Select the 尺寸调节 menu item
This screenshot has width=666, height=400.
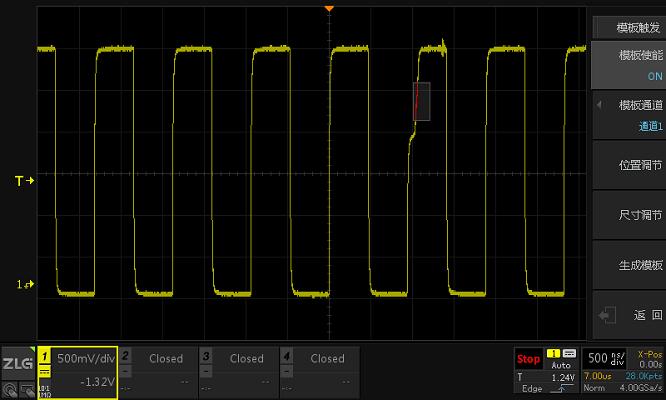627,215
